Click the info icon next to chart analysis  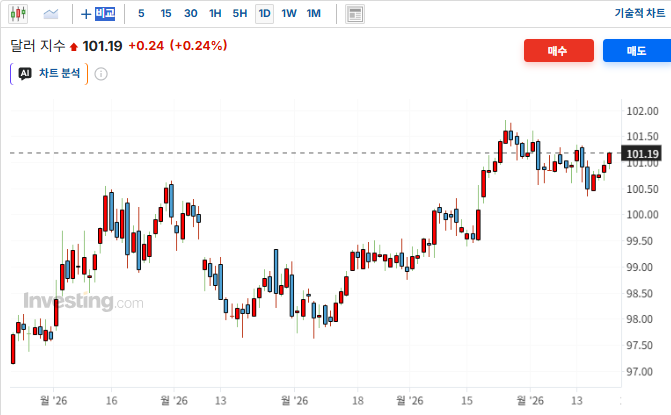click(x=101, y=74)
